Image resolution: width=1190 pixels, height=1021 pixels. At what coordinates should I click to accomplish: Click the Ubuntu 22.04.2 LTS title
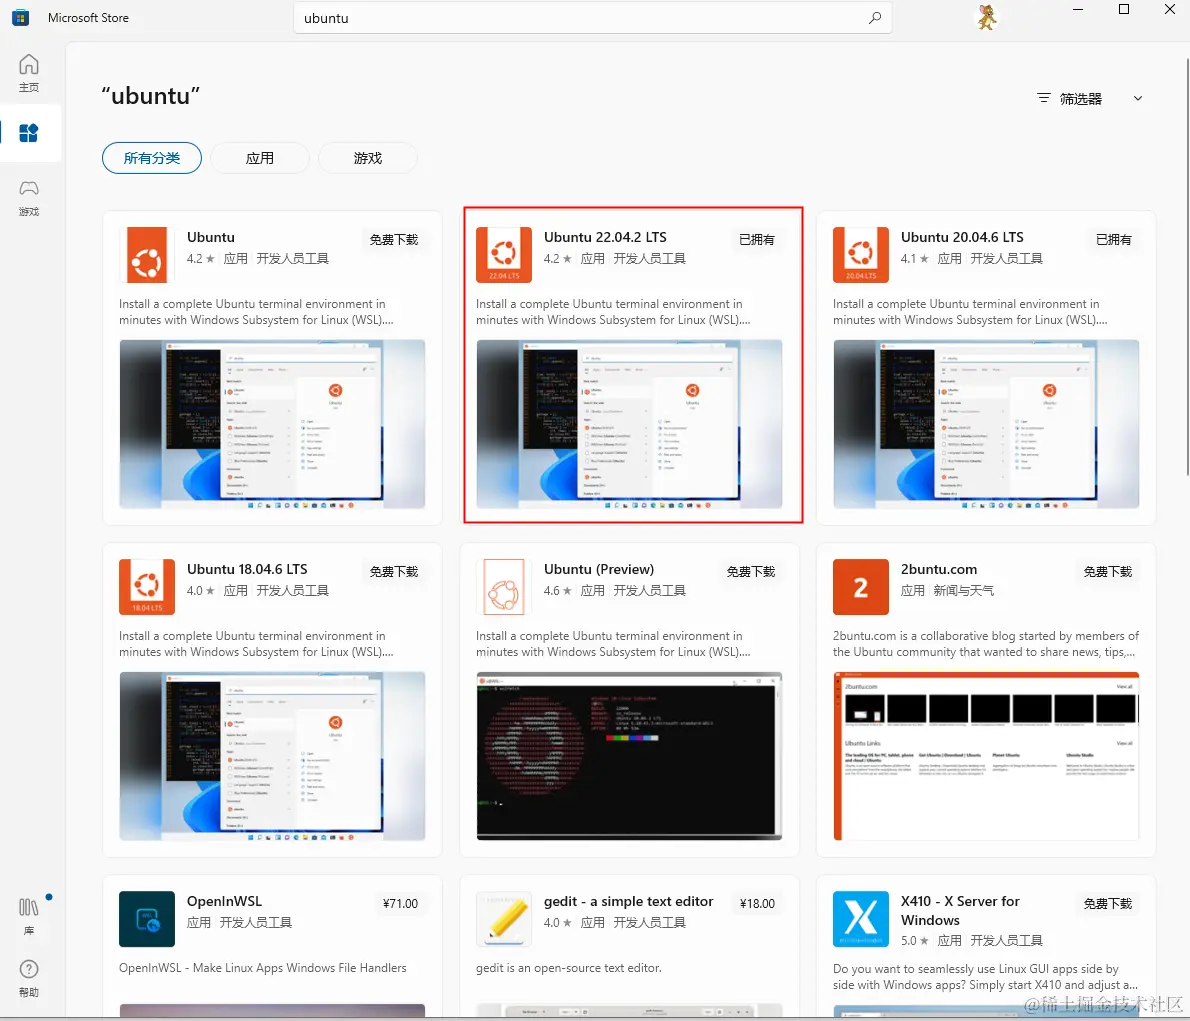click(605, 237)
